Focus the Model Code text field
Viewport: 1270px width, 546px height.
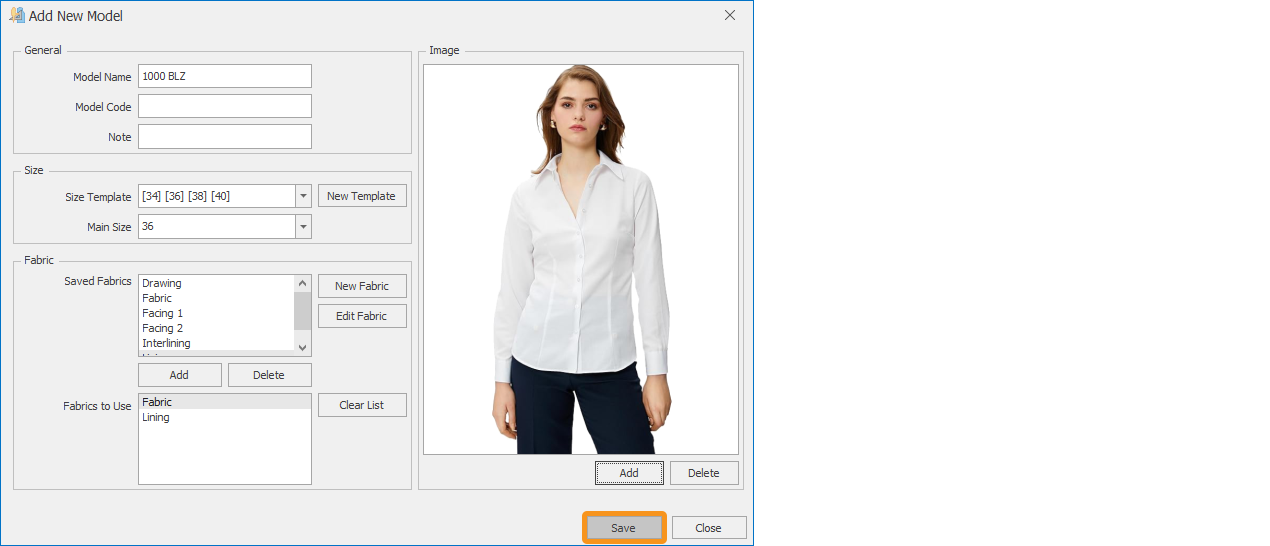point(224,106)
